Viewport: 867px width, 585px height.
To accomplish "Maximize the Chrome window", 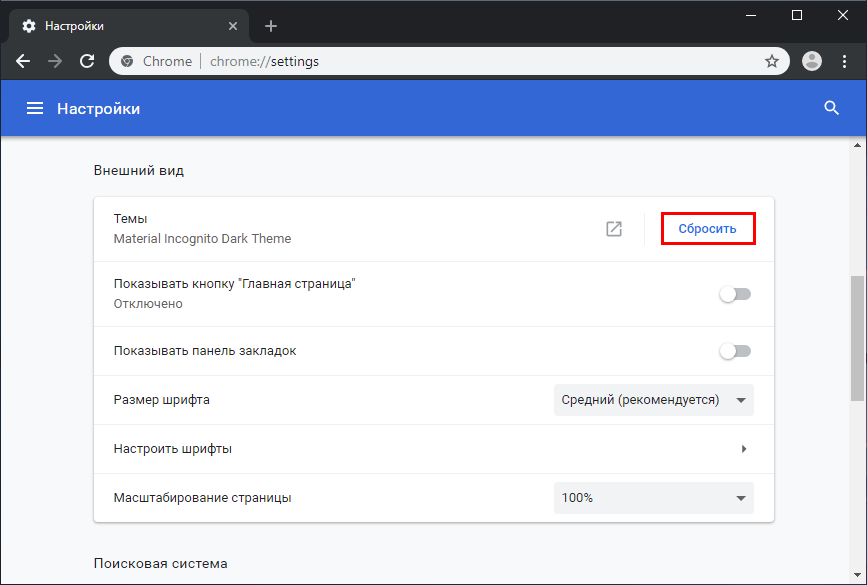I will [797, 15].
